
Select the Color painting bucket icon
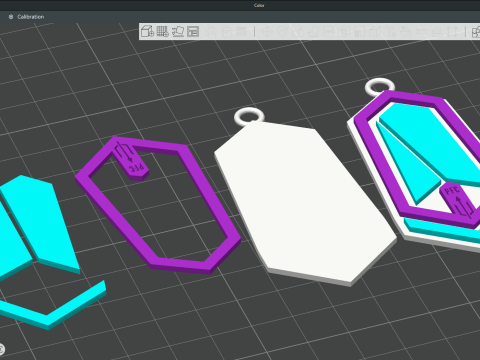click(x=406, y=31)
